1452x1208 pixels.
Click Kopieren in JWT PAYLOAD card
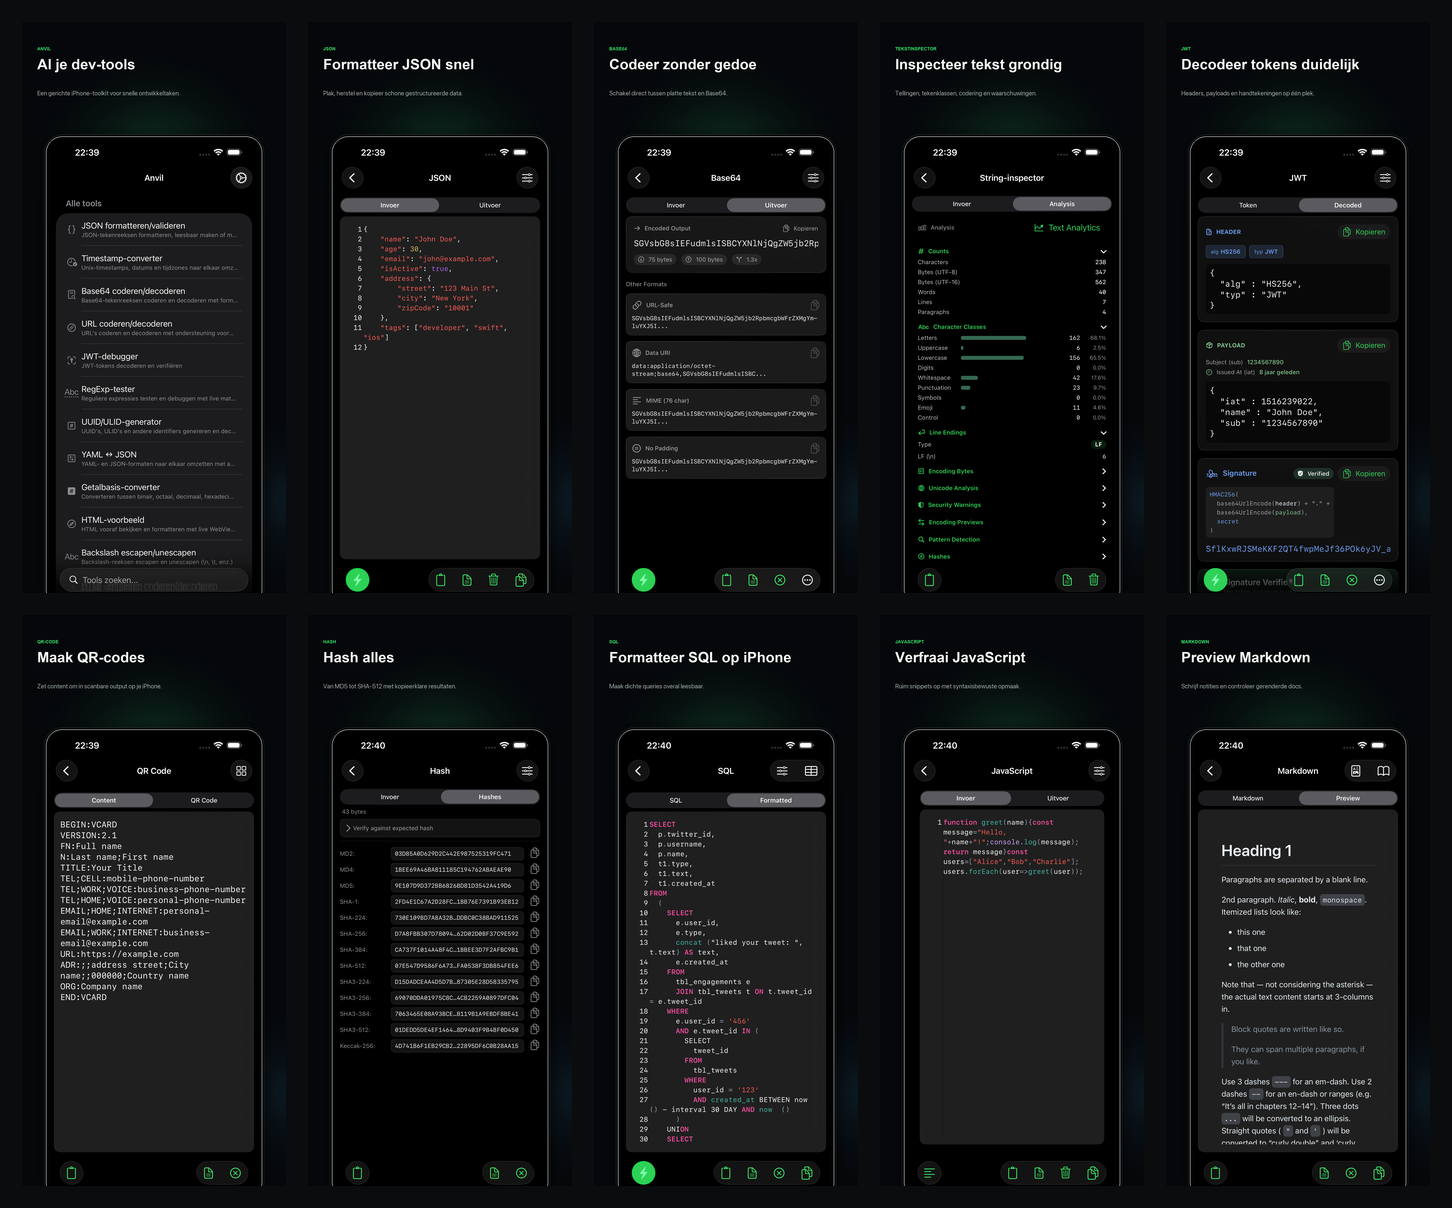click(1364, 345)
